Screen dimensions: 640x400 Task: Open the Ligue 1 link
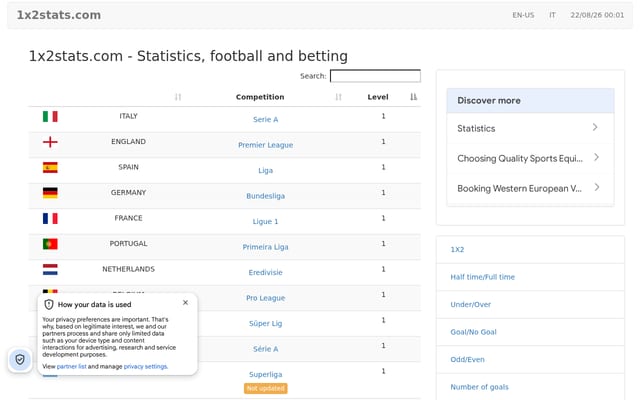(265, 222)
